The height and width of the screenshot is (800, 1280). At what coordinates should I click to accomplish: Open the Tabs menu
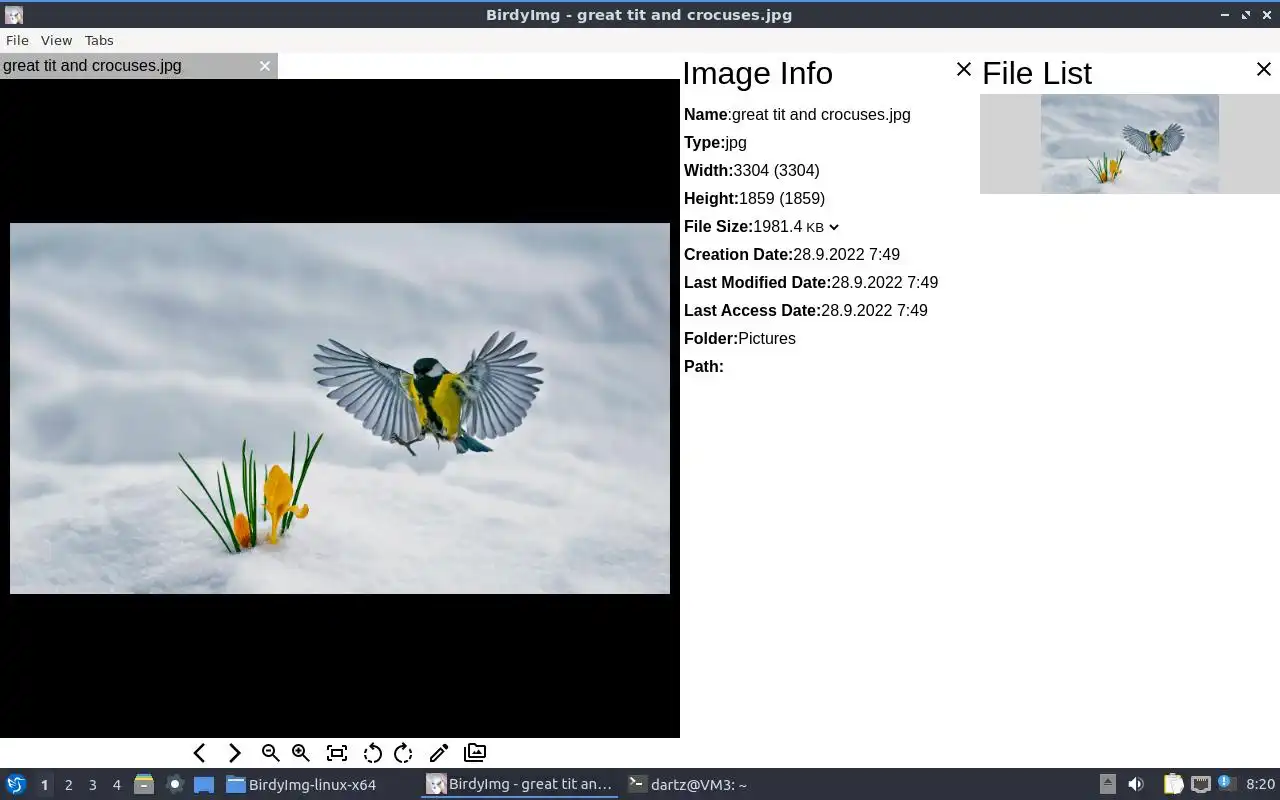pos(99,40)
